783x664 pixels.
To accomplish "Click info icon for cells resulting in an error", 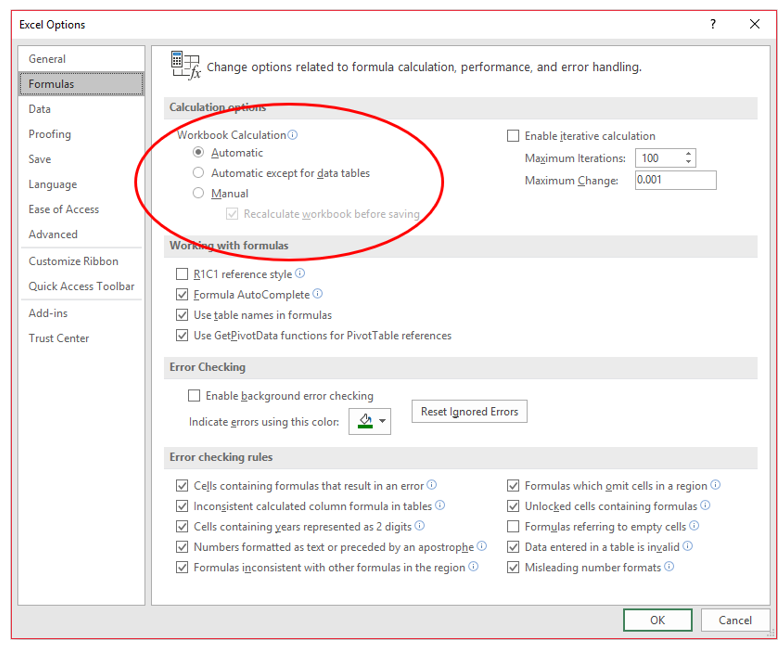I will point(432,485).
